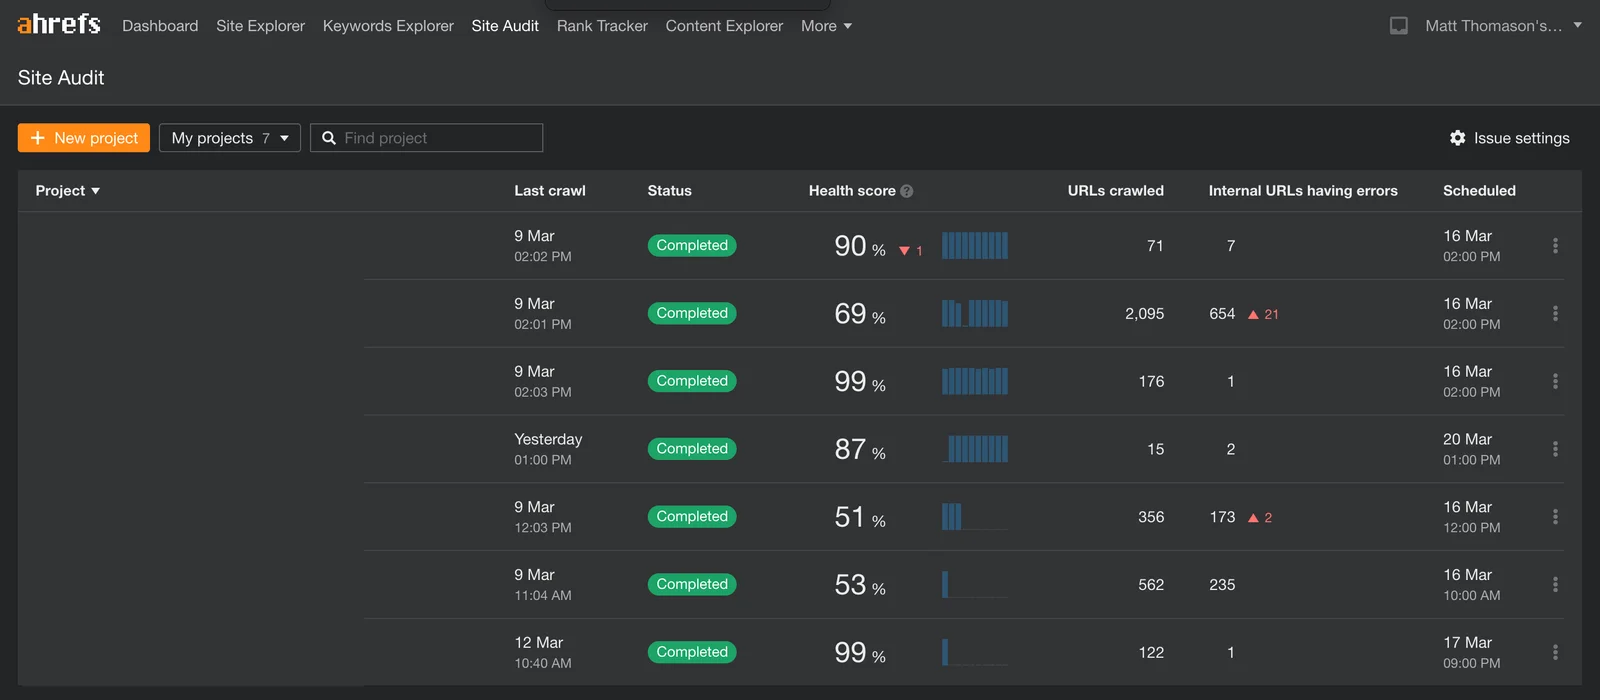Click Completed status for the 90% project
The image size is (1600, 700).
click(x=692, y=245)
